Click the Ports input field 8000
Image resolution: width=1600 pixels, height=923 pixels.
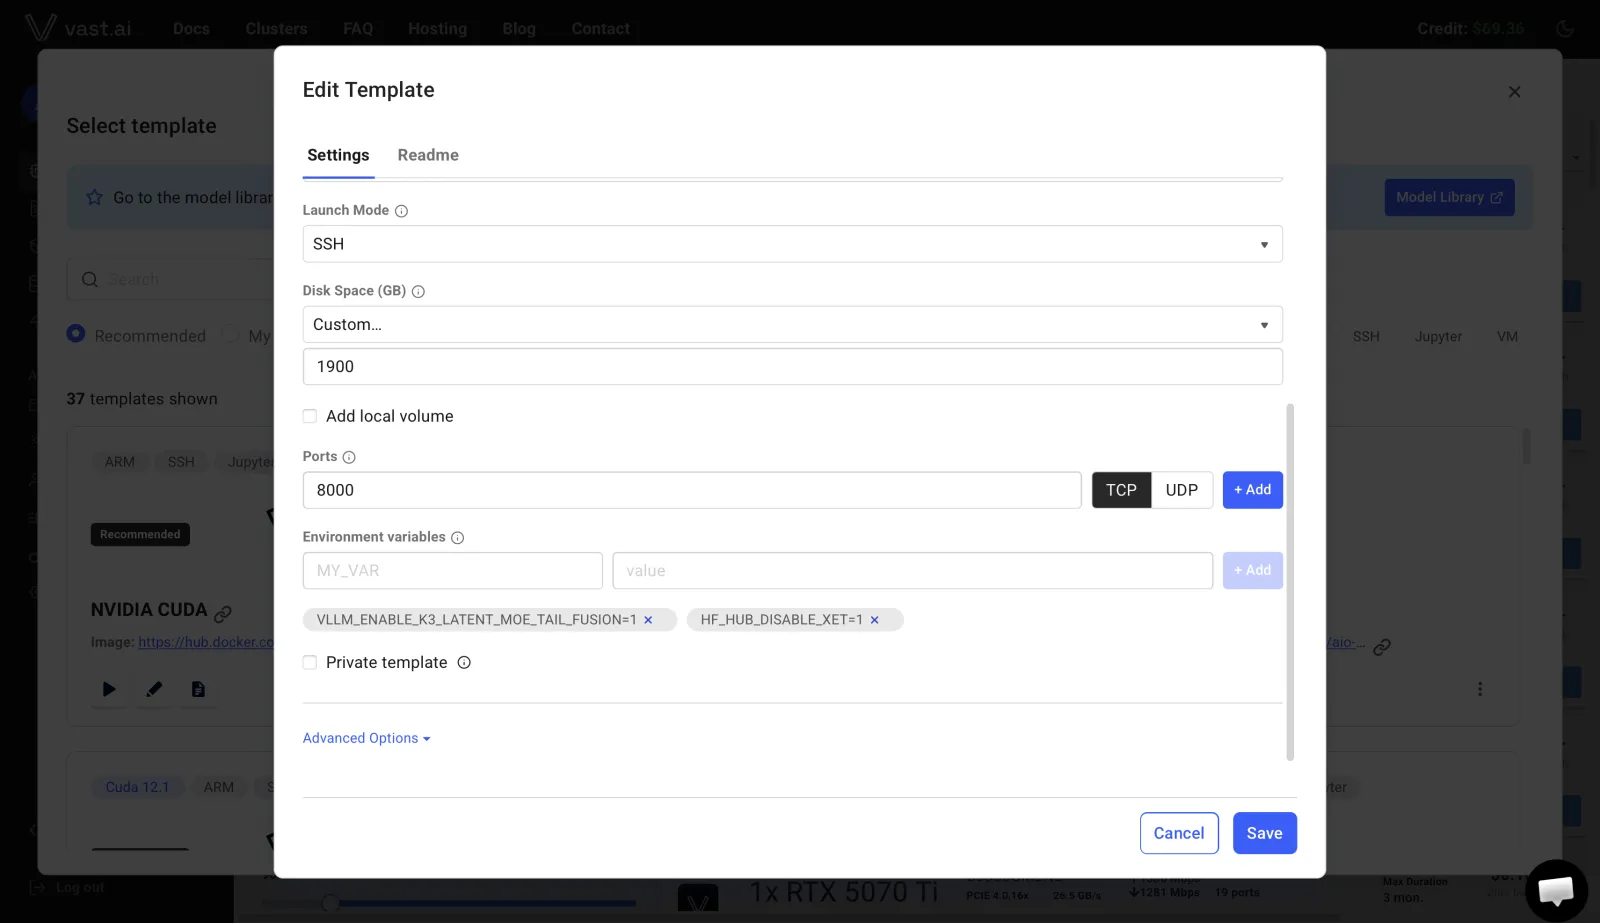(x=692, y=490)
